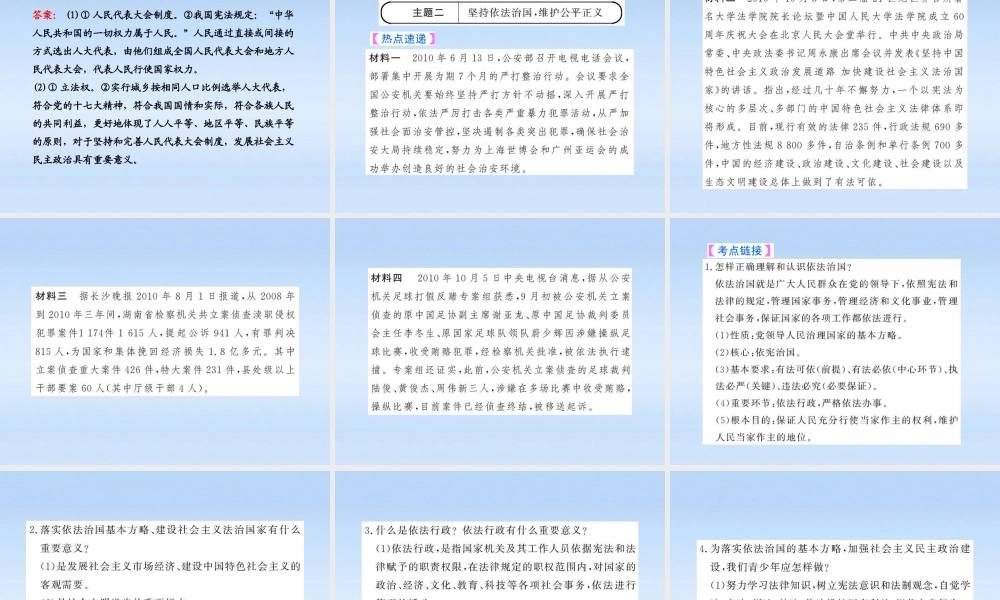This screenshot has width=1000, height=600.
Task: Click the red 答案: label
Action: pyautogui.click(x=45, y=15)
